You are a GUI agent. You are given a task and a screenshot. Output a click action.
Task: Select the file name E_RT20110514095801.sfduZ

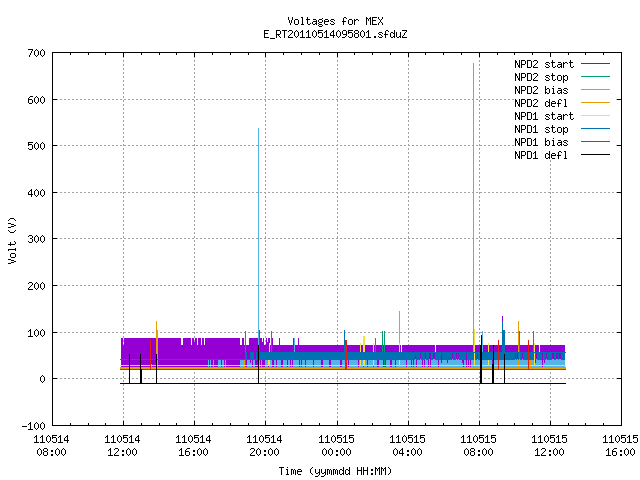coord(335,34)
